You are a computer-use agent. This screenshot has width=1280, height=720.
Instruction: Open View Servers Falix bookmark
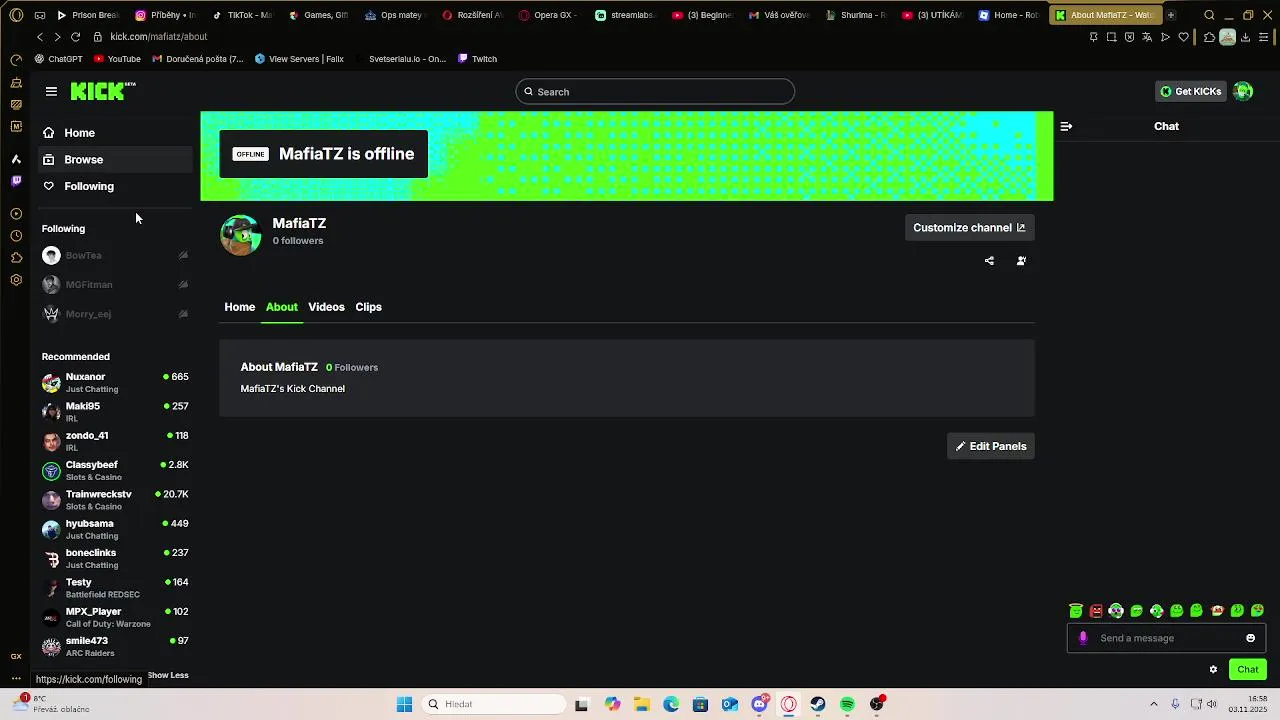click(299, 59)
